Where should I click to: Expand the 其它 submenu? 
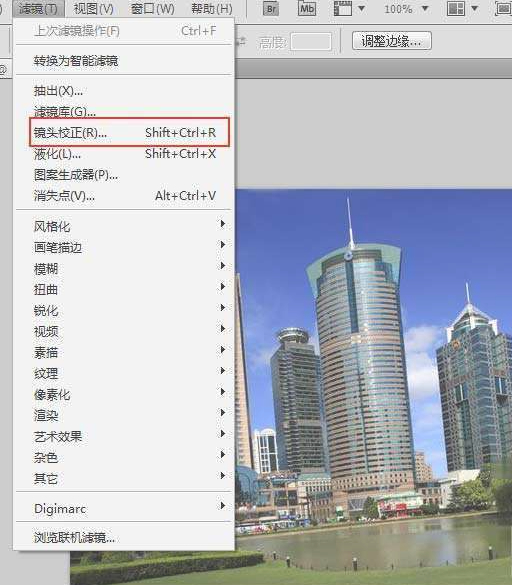click(124, 478)
